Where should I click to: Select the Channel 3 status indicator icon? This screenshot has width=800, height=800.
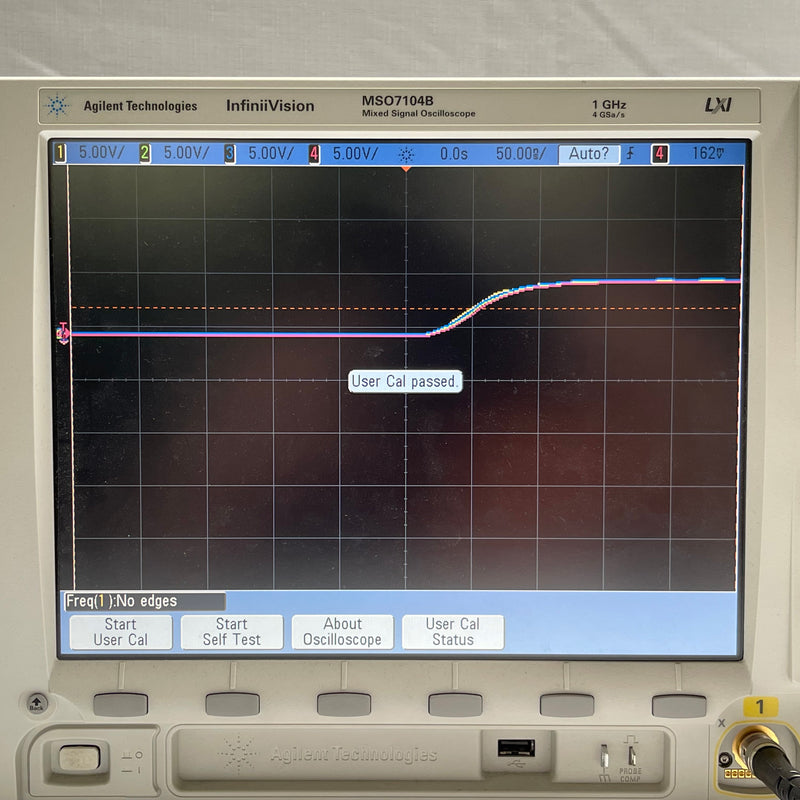tap(228, 153)
